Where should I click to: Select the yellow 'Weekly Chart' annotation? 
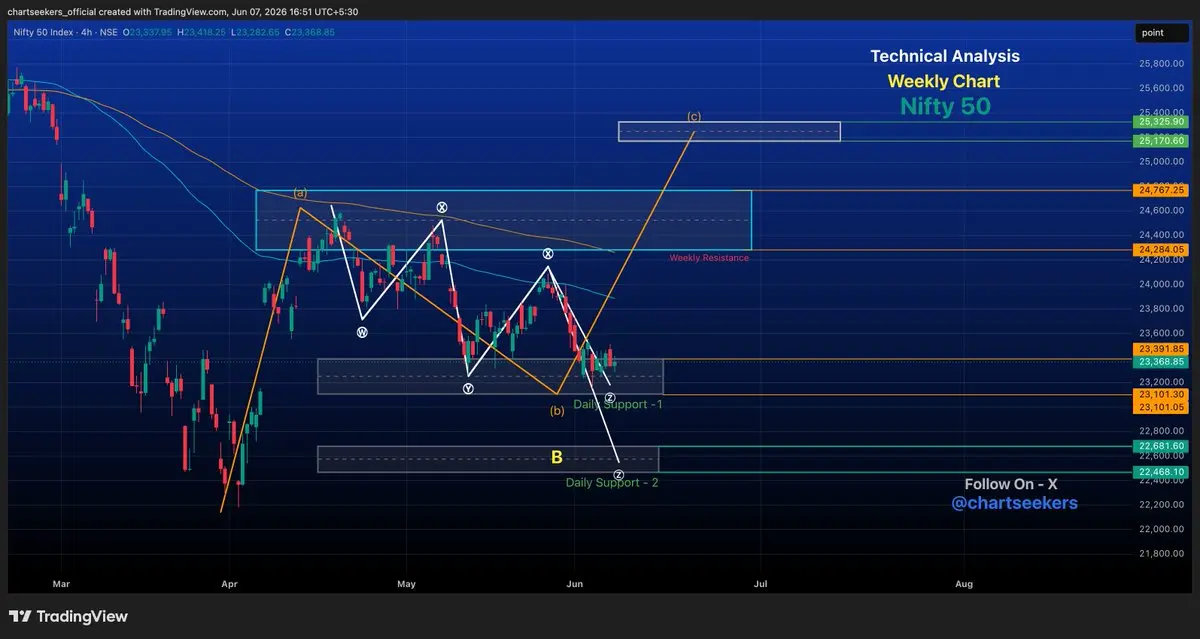[x=943, y=81]
